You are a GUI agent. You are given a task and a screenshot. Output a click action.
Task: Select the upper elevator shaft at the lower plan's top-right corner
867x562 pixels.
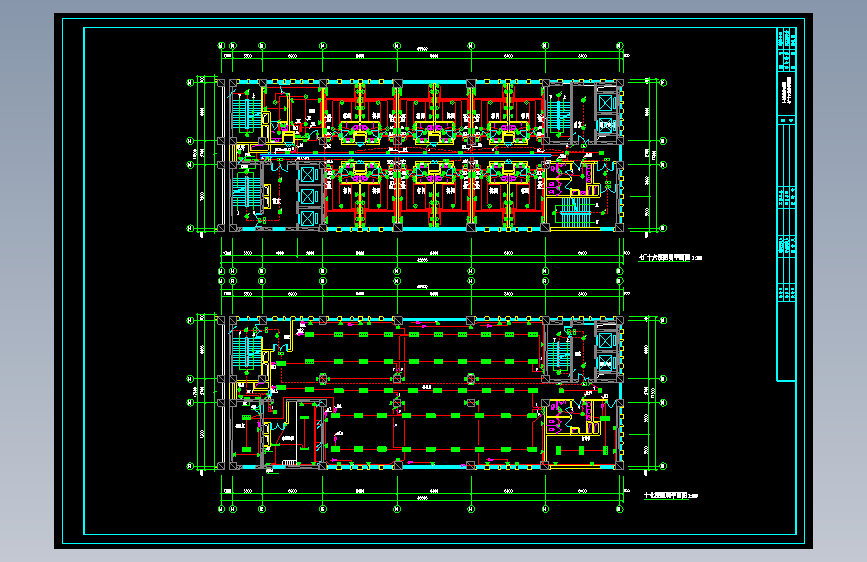tap(606, 341)
